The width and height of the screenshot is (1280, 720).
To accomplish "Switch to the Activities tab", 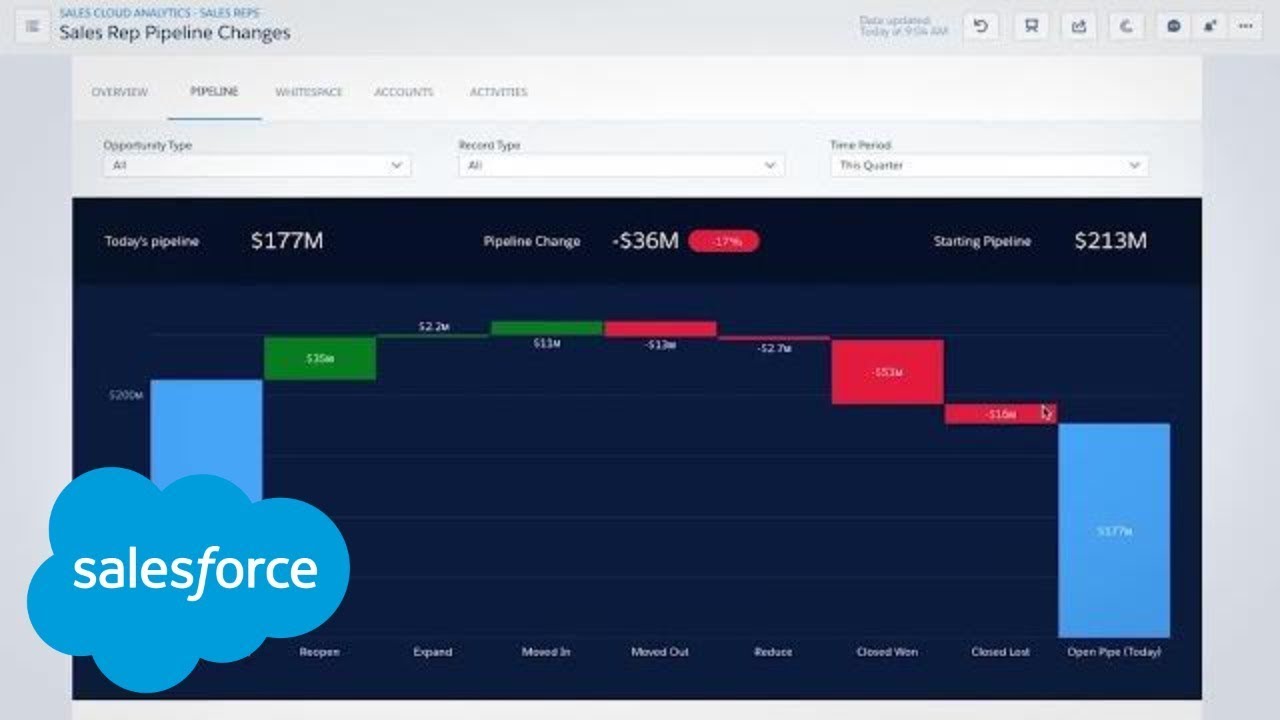I will [498, 92].
